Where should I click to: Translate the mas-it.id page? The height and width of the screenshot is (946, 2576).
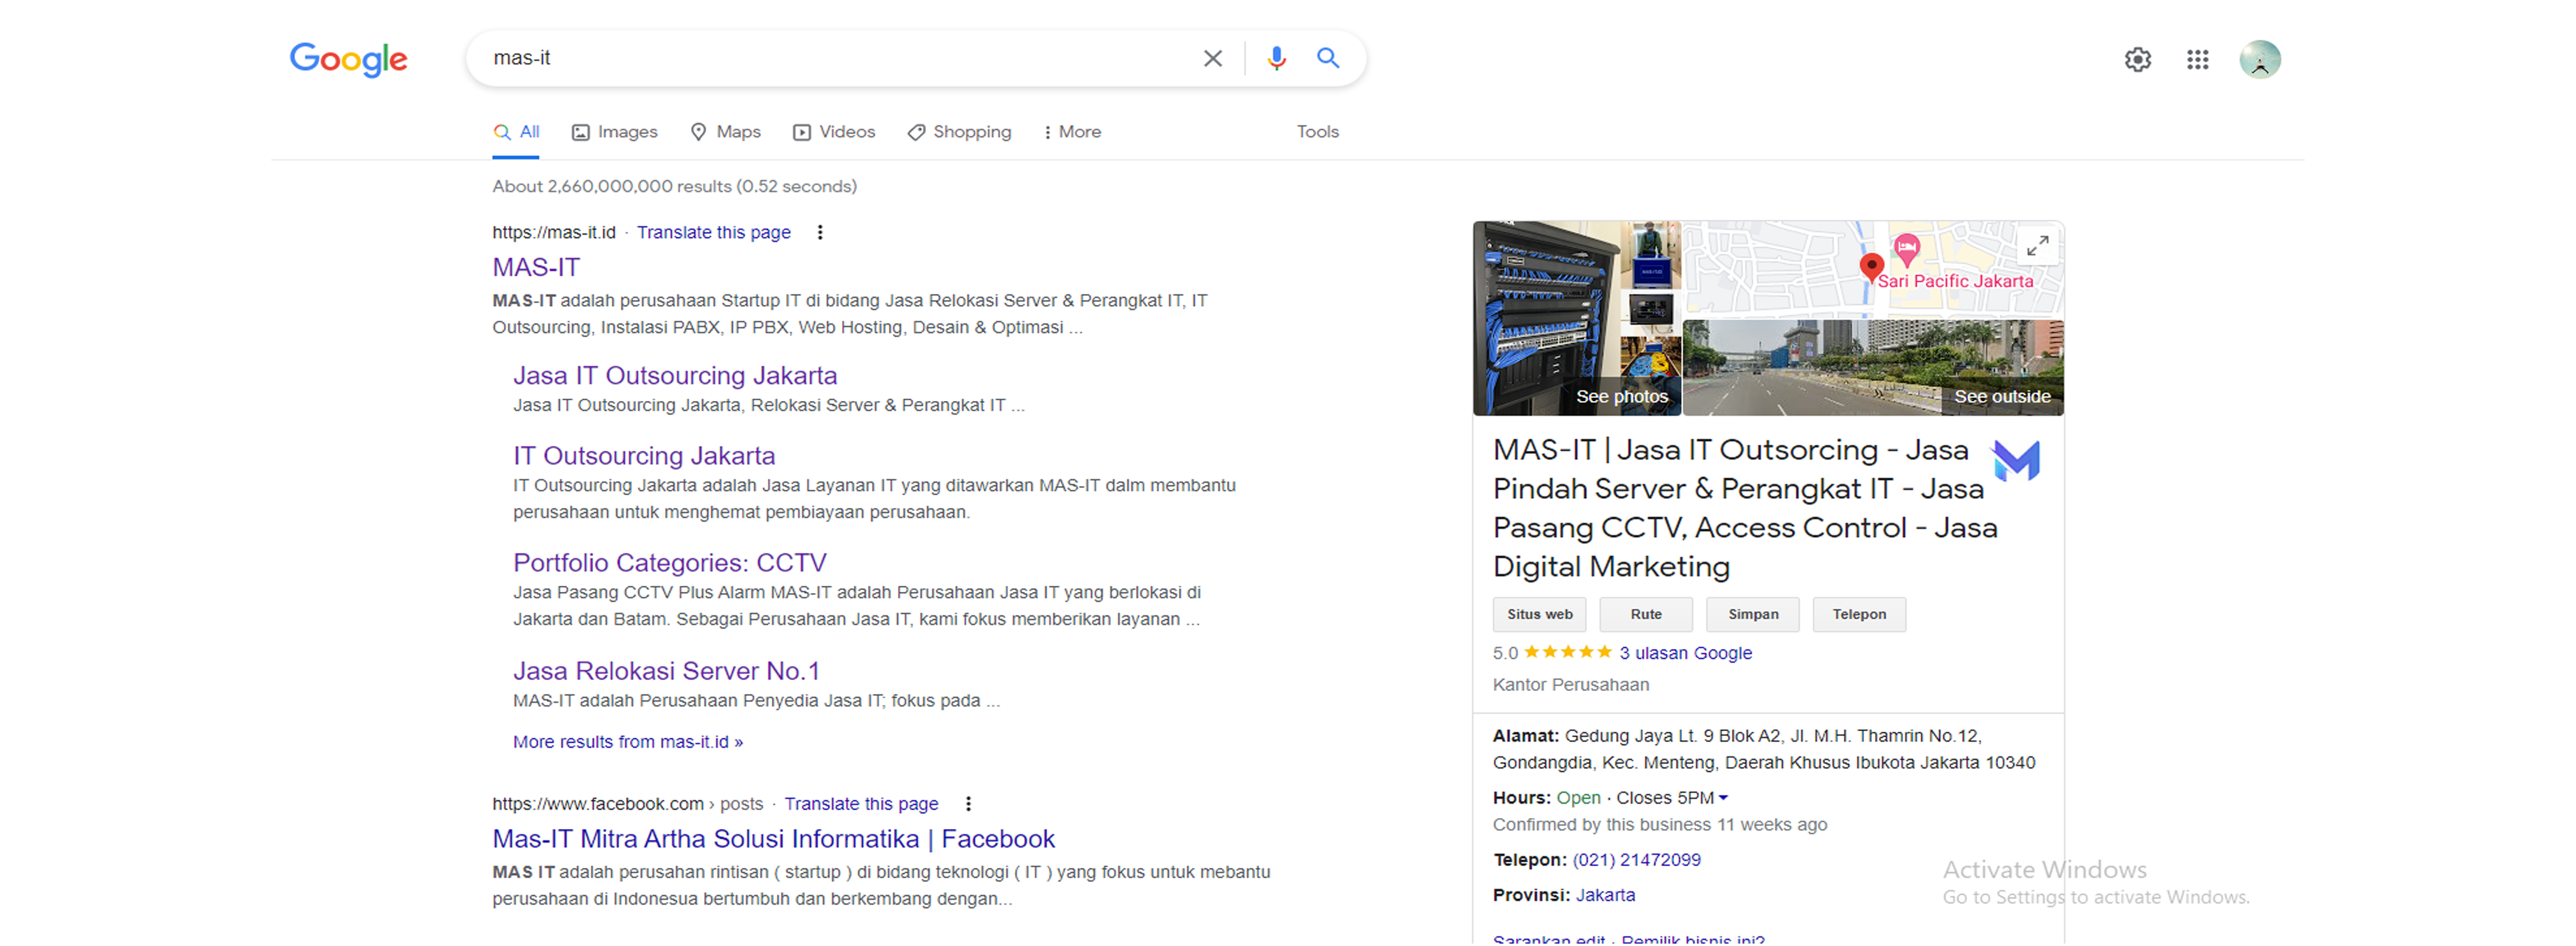(714, 233)
